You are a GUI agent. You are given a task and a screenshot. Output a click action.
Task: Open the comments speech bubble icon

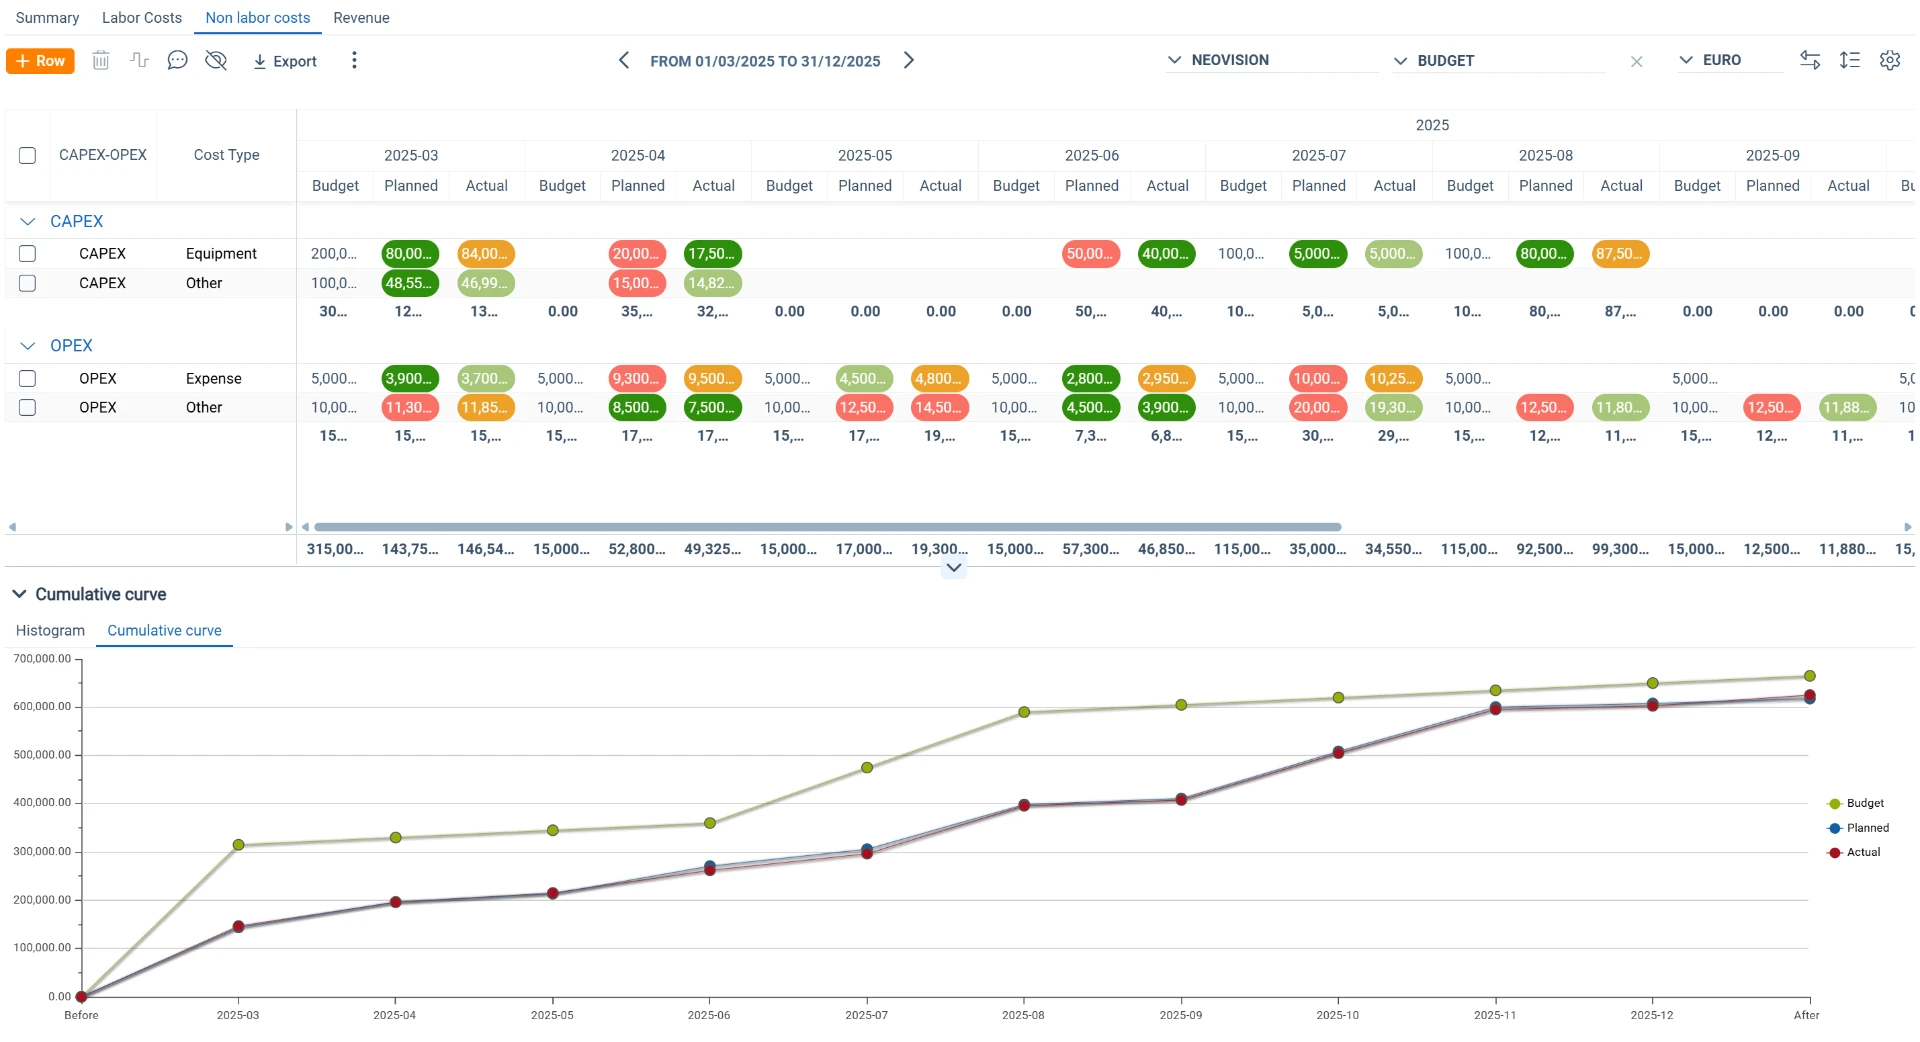pyautogui.click(x=177, y=61)
